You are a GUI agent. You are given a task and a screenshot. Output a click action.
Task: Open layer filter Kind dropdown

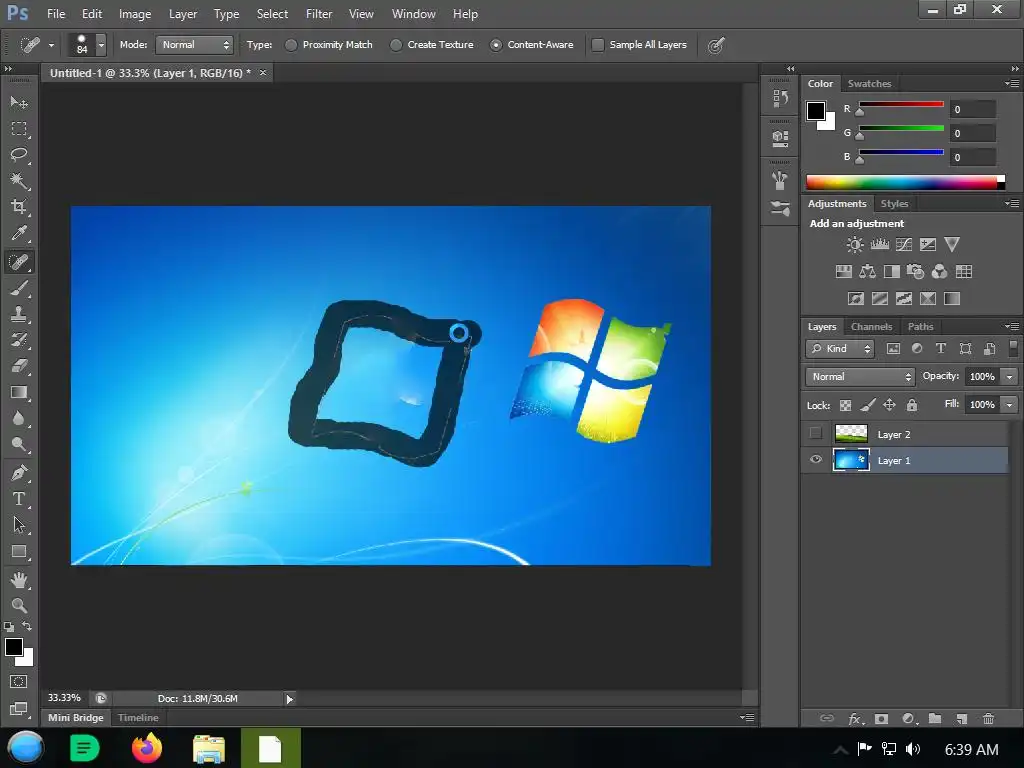(840, 349)
